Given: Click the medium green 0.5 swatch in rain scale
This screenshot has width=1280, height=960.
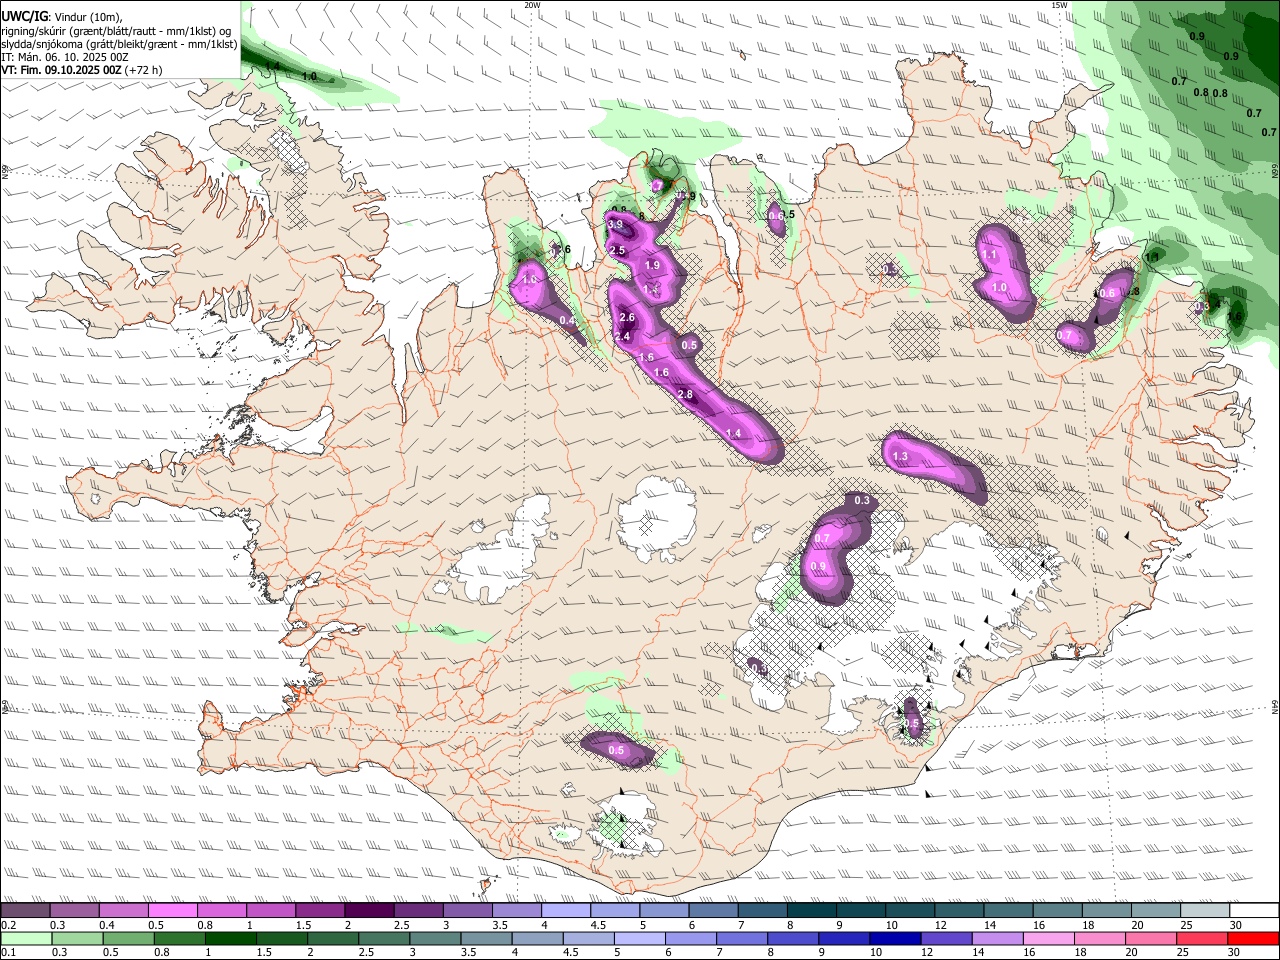Looking at the screenshot, I should coord(128,938).
